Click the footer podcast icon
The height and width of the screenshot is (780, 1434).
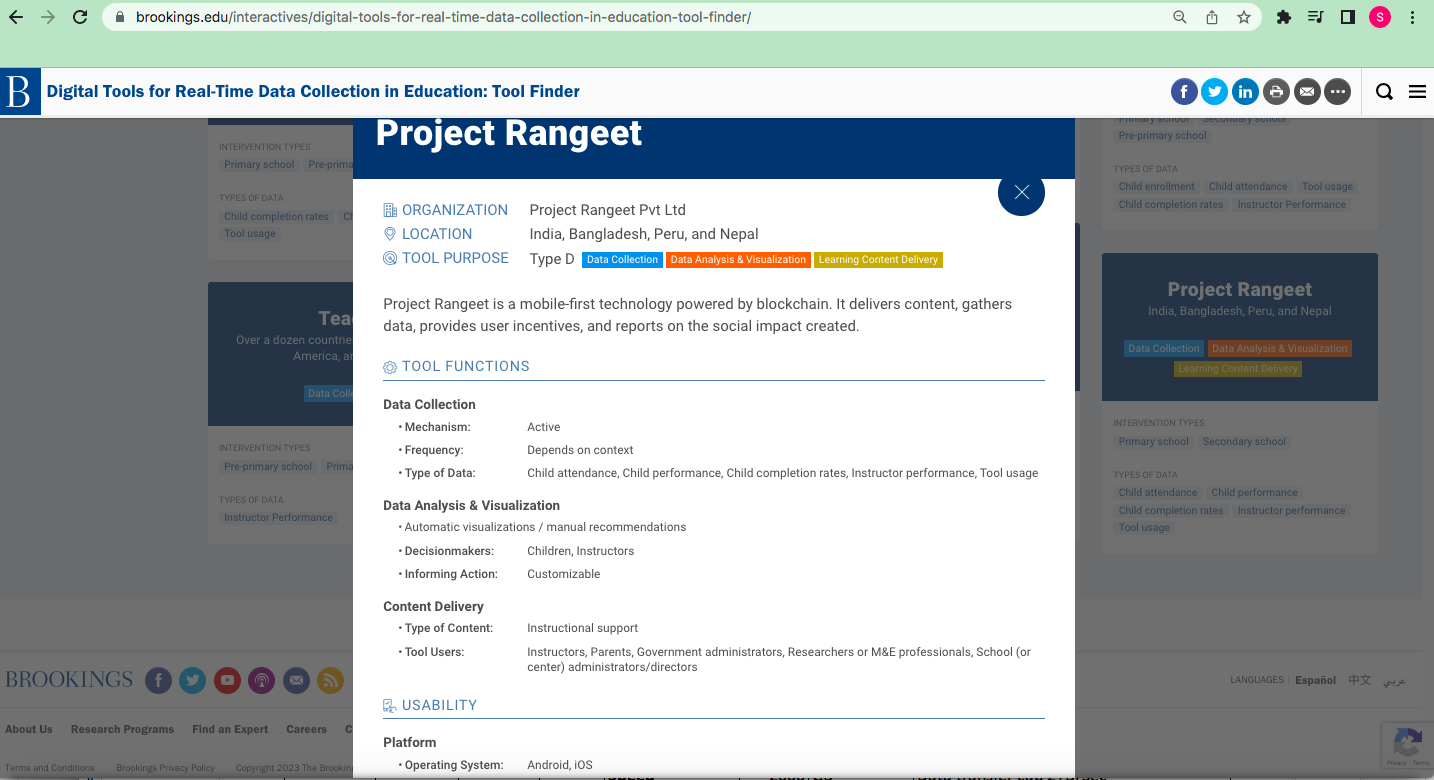click(x=261, y=681)
